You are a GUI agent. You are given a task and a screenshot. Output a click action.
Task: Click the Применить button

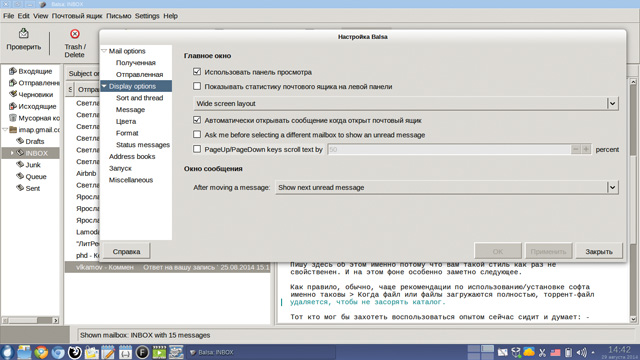click(x=548, y=251)
